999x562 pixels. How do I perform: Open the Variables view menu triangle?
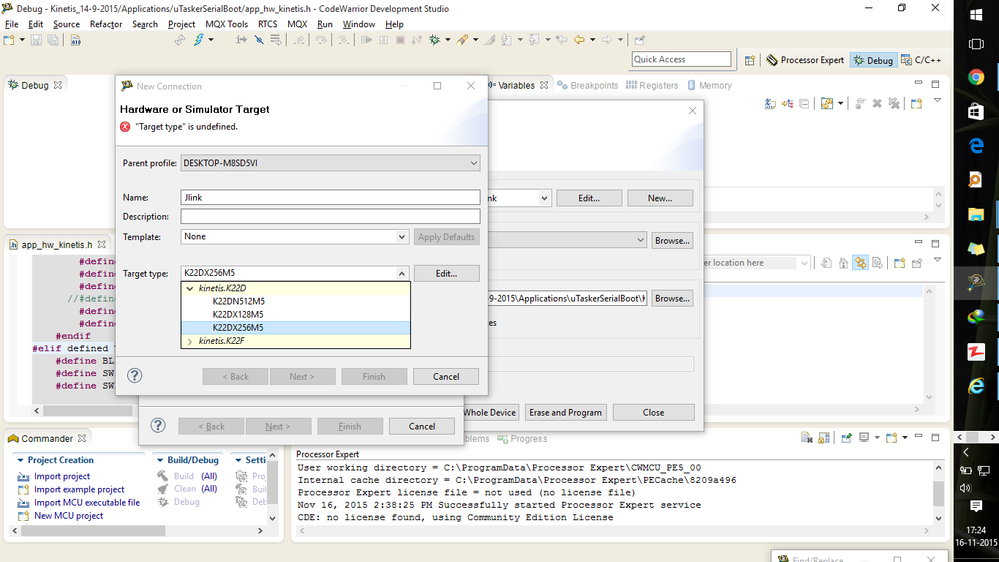[937, 101]
